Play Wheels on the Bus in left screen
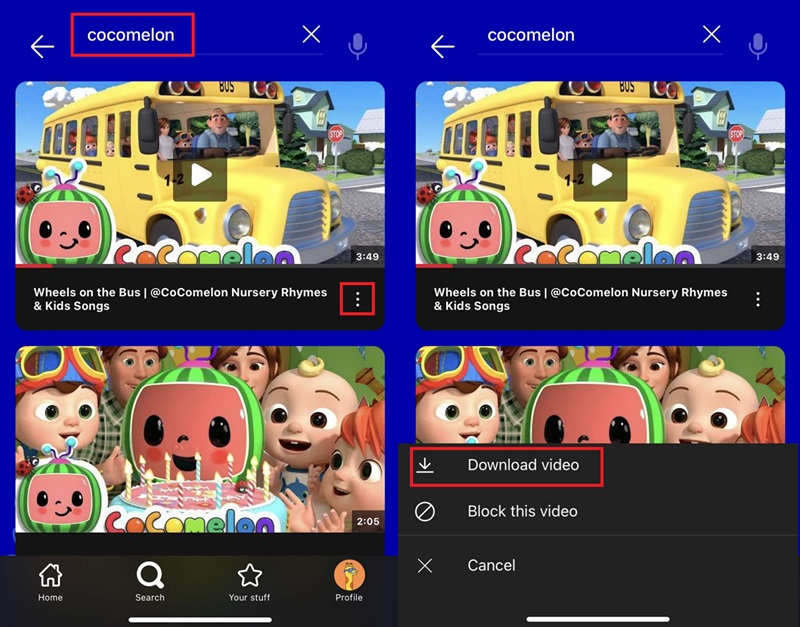800x627 pixels. [x=200, y=177]
